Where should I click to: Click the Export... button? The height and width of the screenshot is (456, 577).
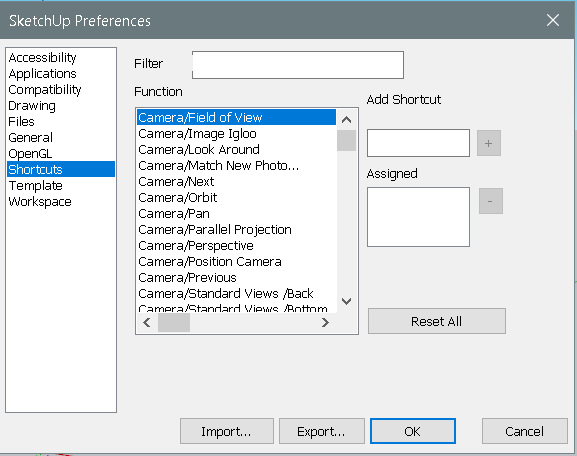coord(322,431)
